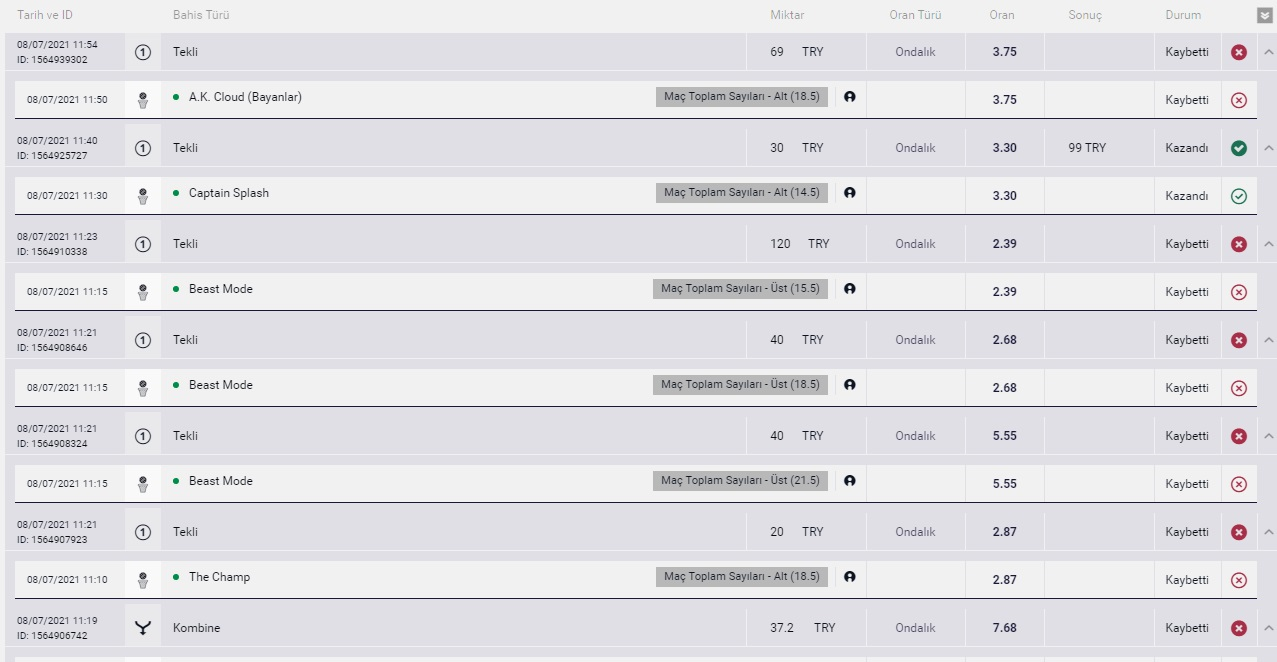
Task: Click the outlined won checkmark in Captain Splash row
Action: click(x=1239, y=196)
